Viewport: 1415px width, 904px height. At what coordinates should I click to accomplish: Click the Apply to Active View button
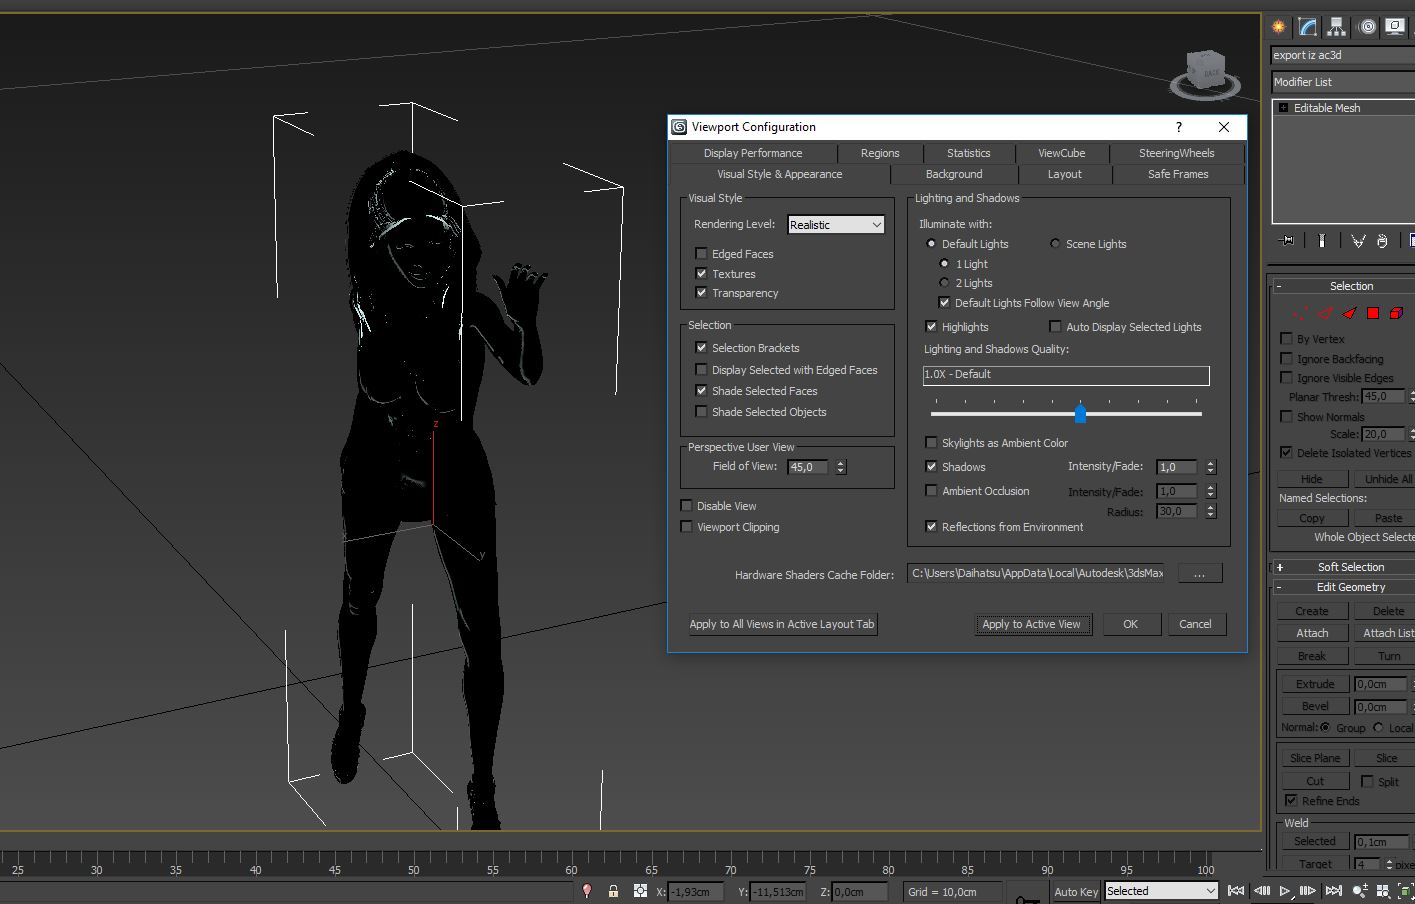[1031, 624]
